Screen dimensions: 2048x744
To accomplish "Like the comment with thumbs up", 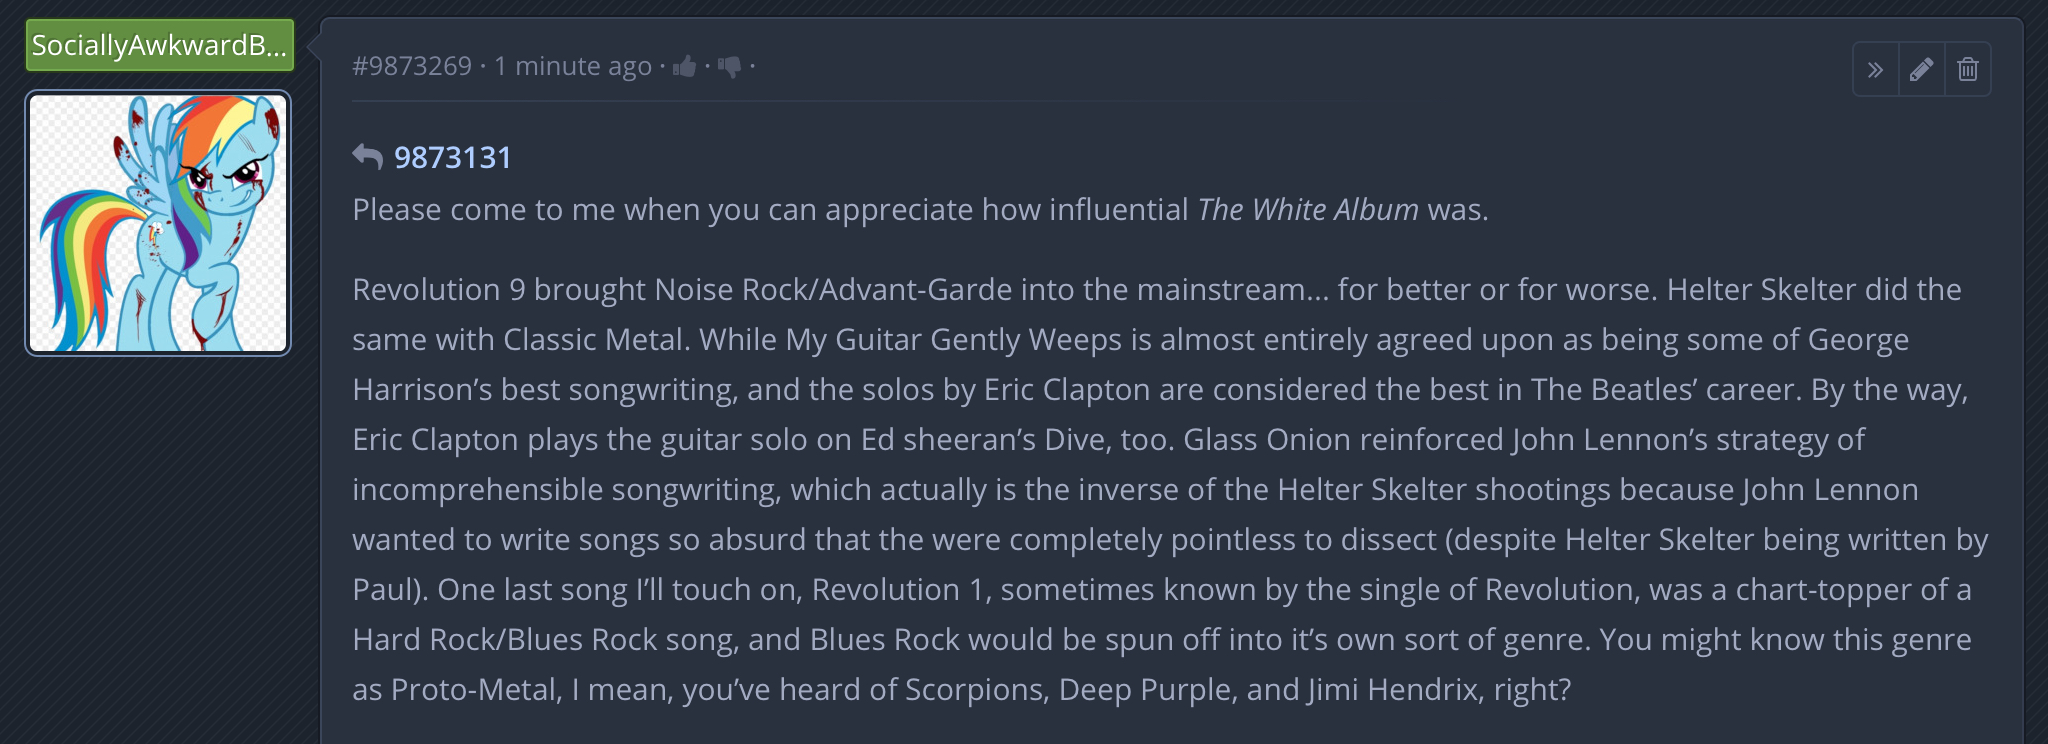I will click(x=685, y=67).
